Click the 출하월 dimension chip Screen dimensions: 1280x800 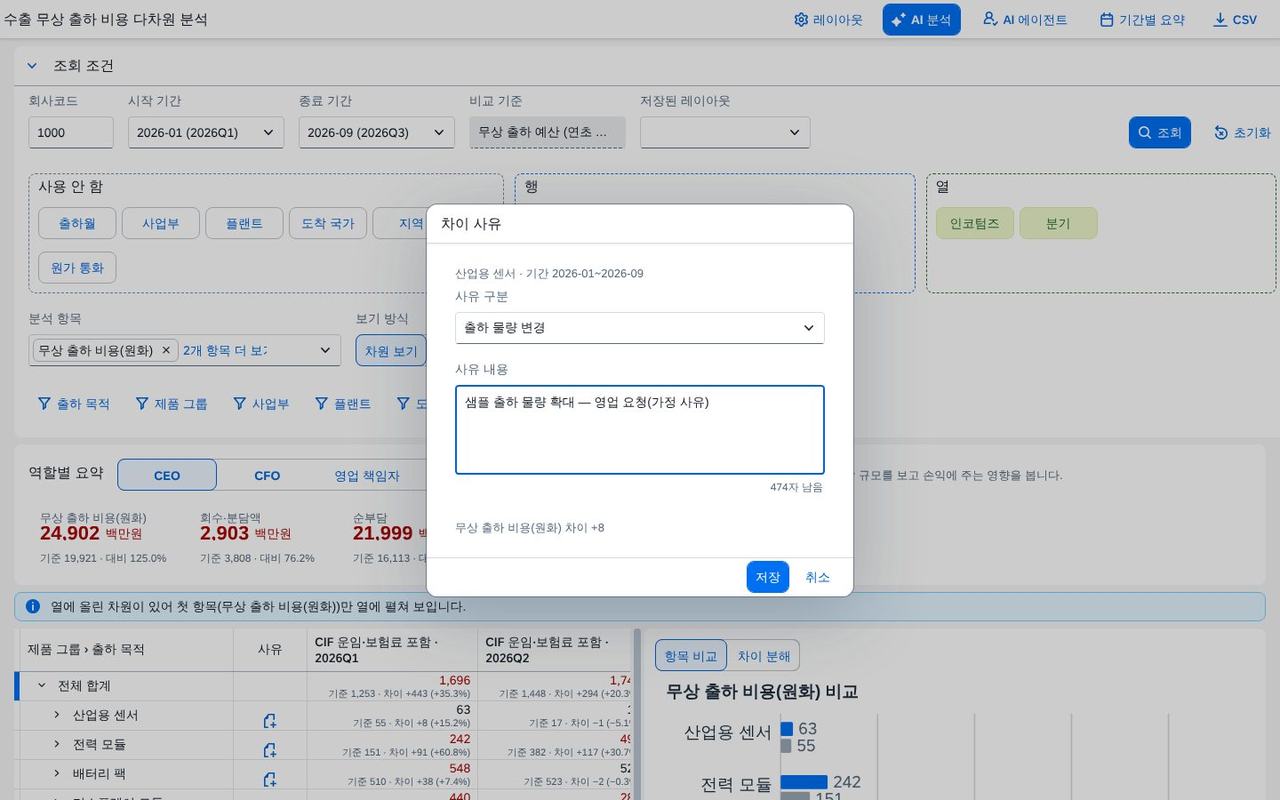point(77,223)
